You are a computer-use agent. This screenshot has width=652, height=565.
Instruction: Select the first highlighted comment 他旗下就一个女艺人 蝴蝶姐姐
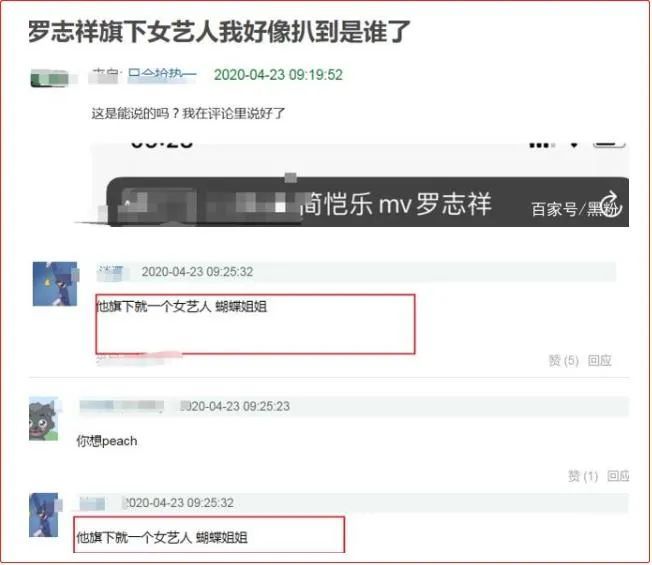[x=182, y=307]
